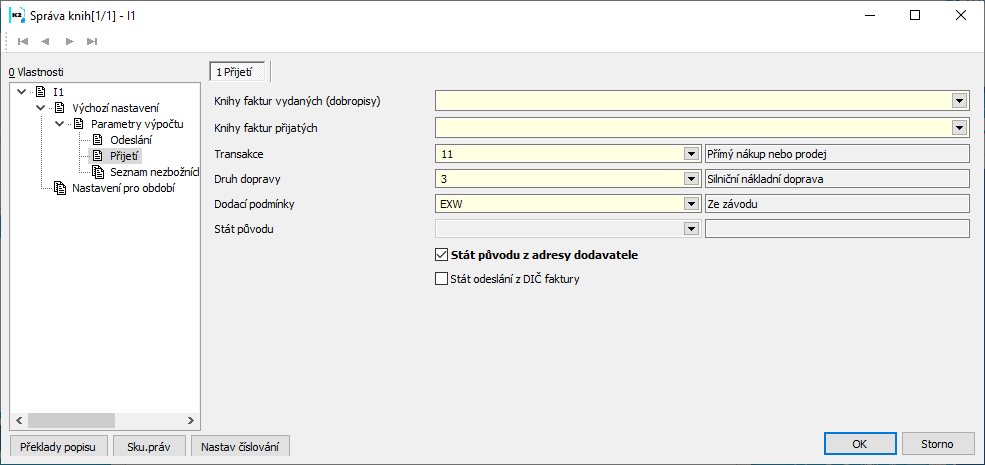Open Knihy faktur přijatých dropdown
Screen dimensions: 985x465
[x=960, y=127]
